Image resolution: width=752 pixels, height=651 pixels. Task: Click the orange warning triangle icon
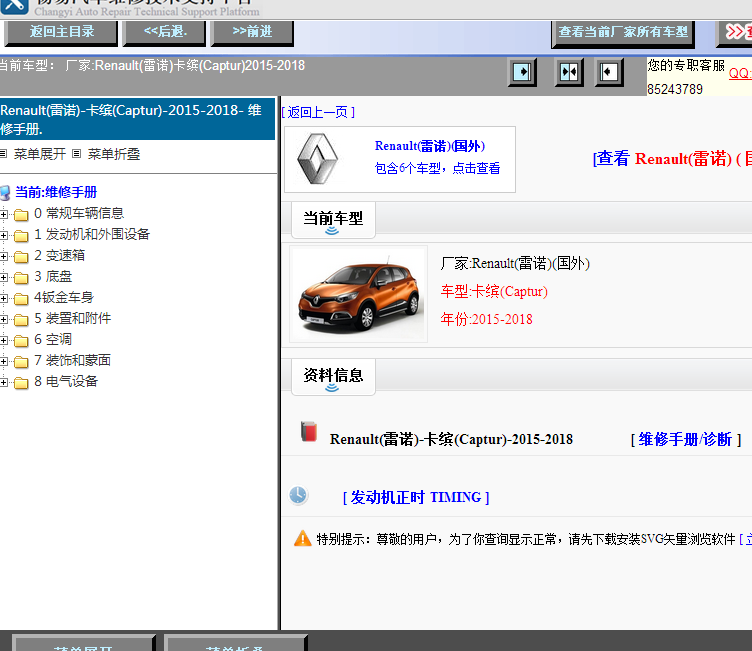[303, 538]
